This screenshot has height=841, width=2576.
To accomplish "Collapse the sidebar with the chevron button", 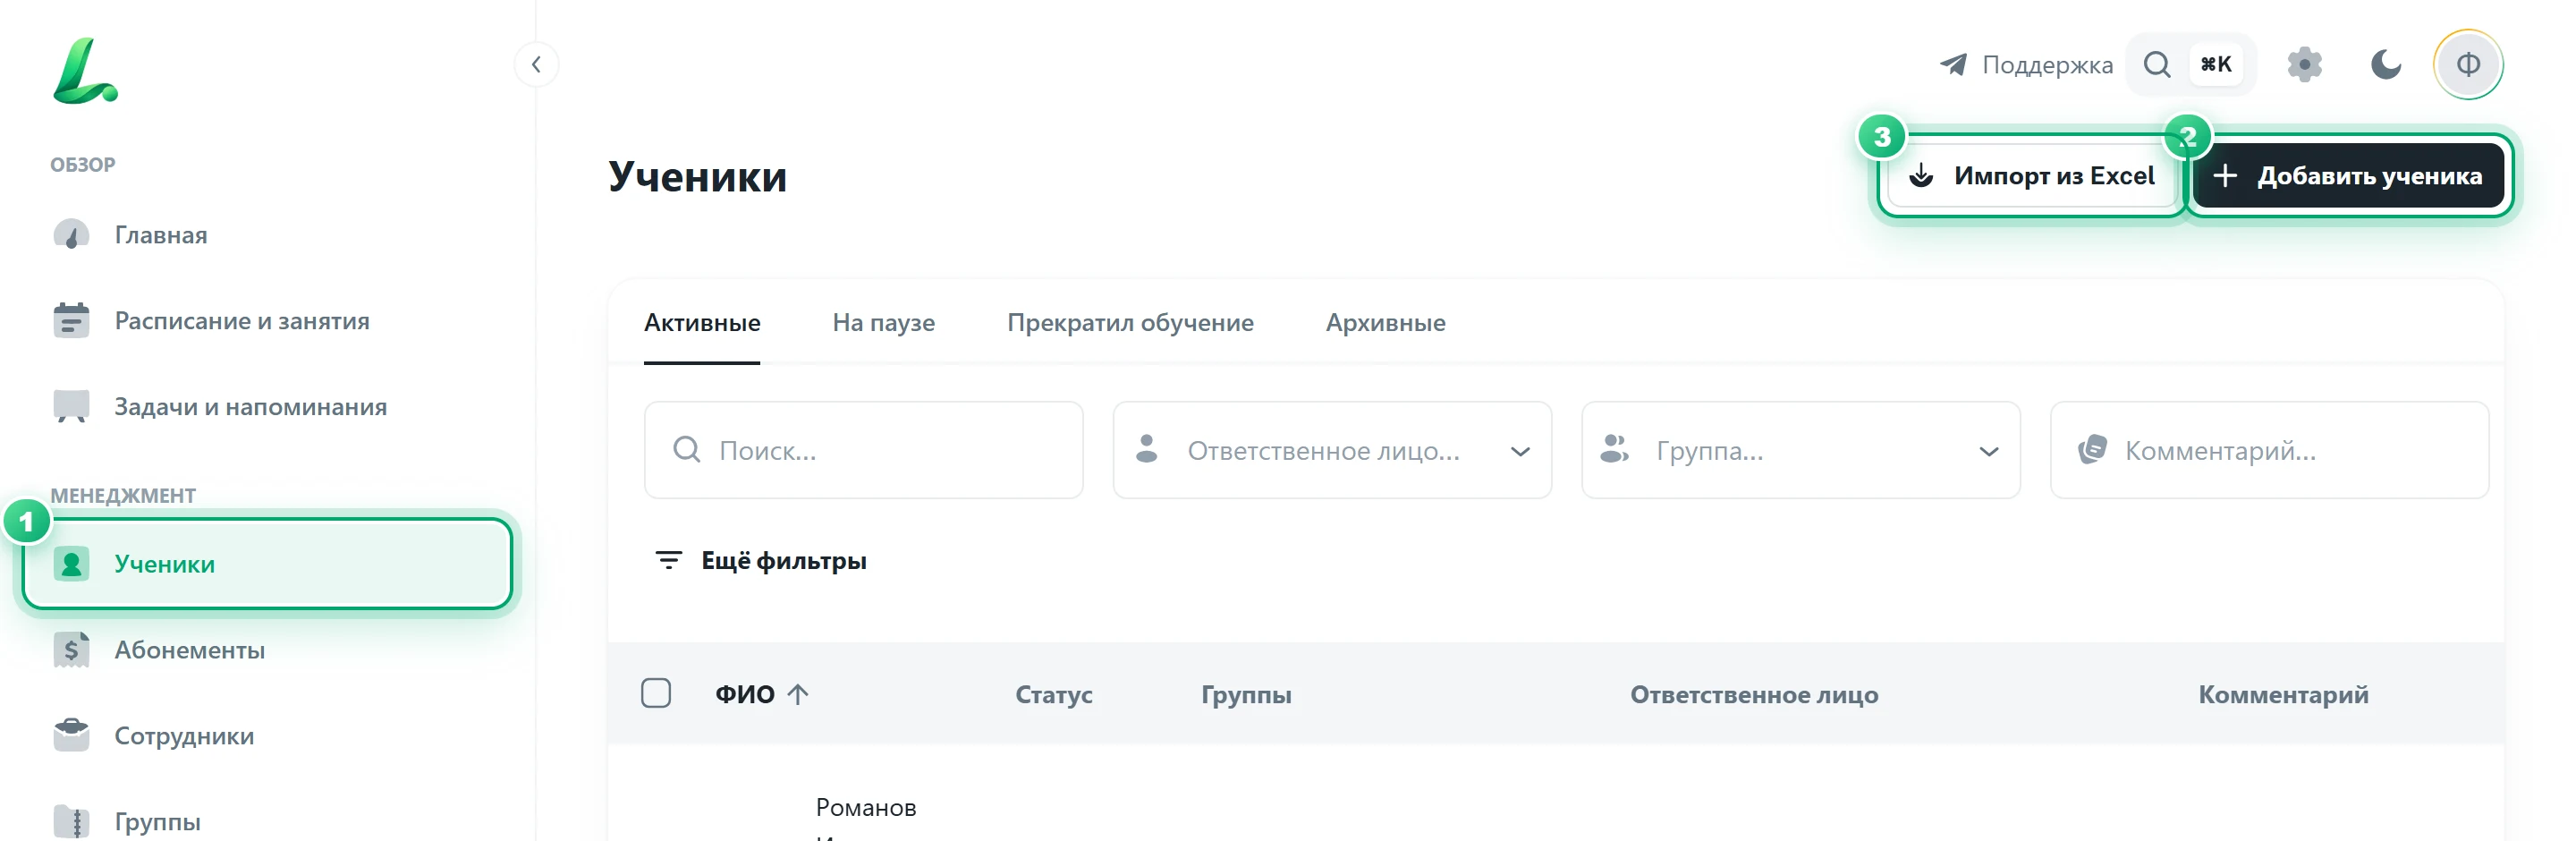I will point(537,65).
